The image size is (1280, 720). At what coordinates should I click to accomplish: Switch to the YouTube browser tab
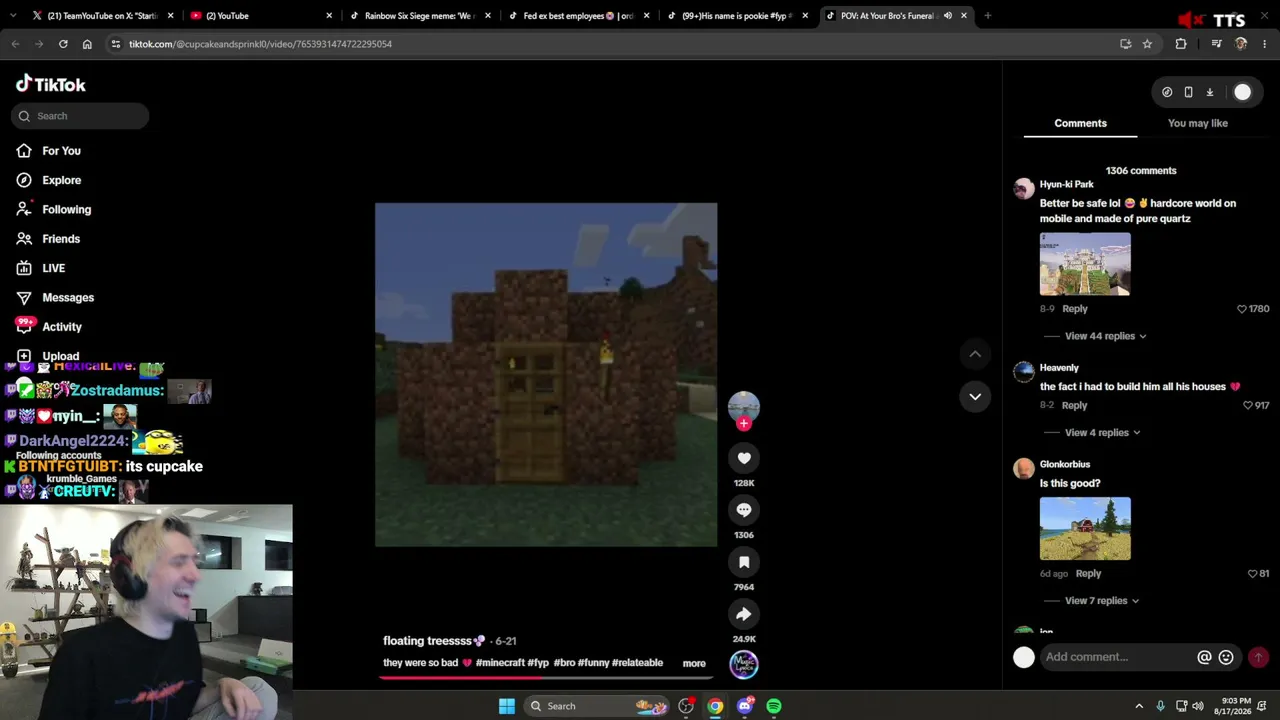[x=261, y=16]
